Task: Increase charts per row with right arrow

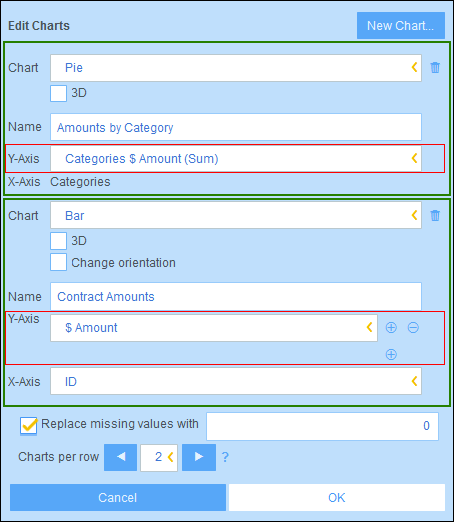Action: (x=199, y=457)
